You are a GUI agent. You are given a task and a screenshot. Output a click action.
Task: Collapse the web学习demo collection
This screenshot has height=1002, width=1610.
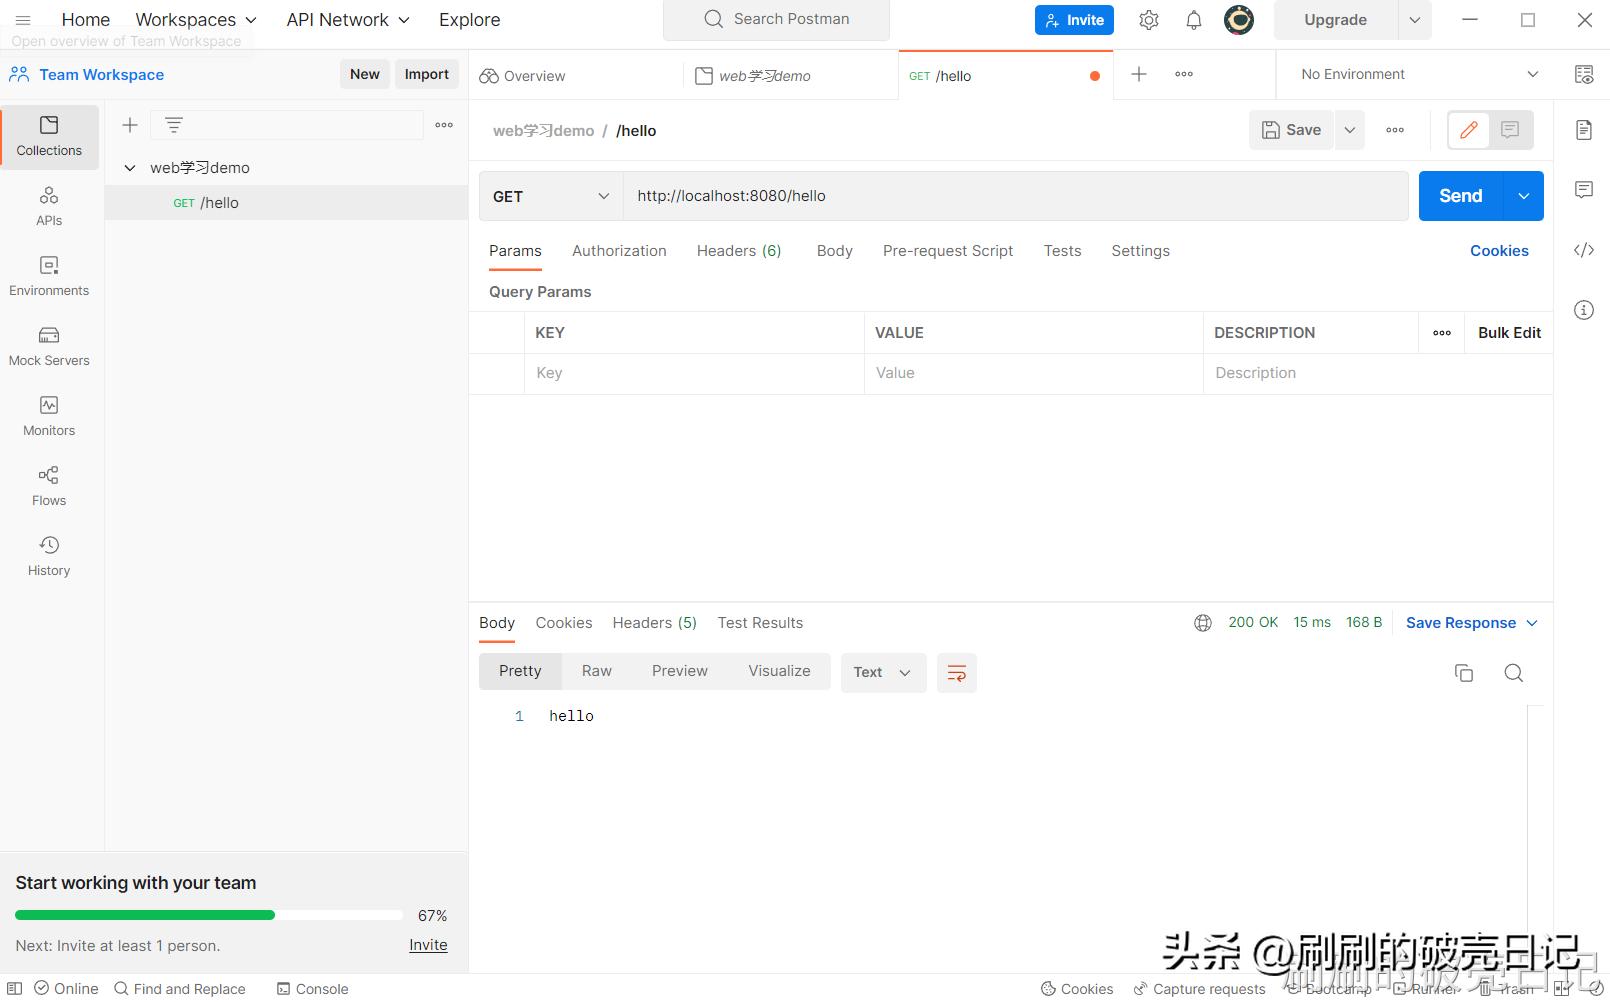coord(129,167)
